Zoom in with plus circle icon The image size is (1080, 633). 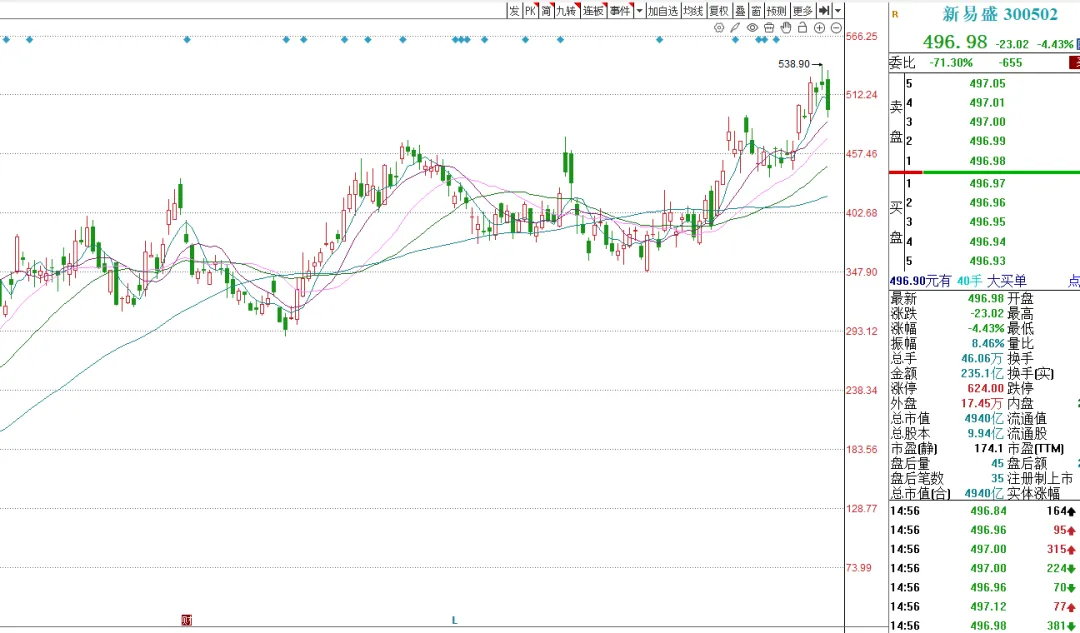click(820, 28)
